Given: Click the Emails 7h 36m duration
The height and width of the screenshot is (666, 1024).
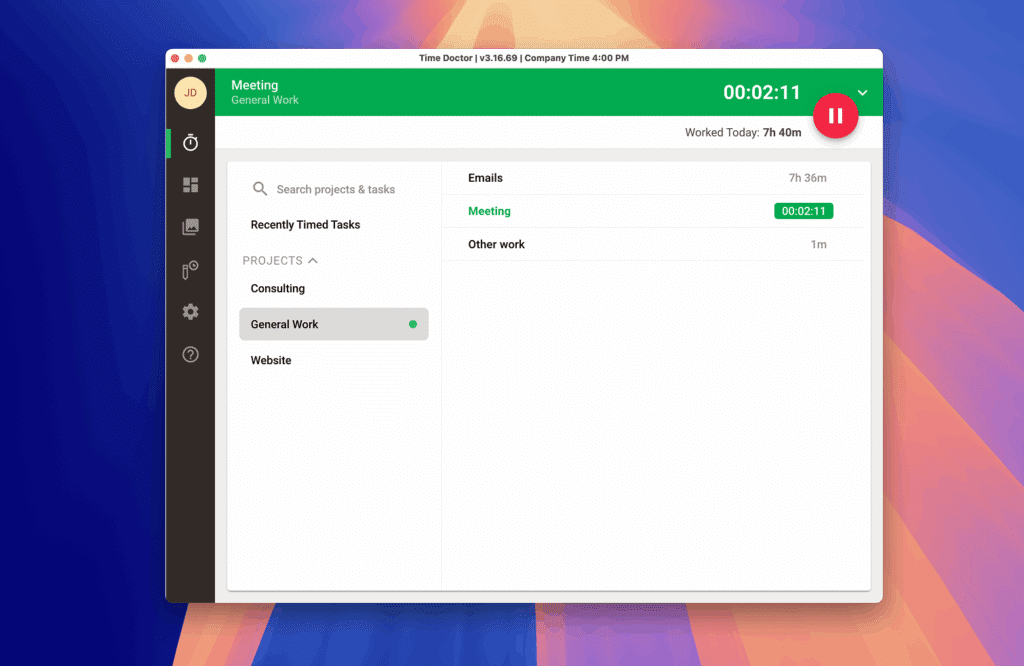Looking at the screenshot, I should pyautogui.click(x=807, y=178).
